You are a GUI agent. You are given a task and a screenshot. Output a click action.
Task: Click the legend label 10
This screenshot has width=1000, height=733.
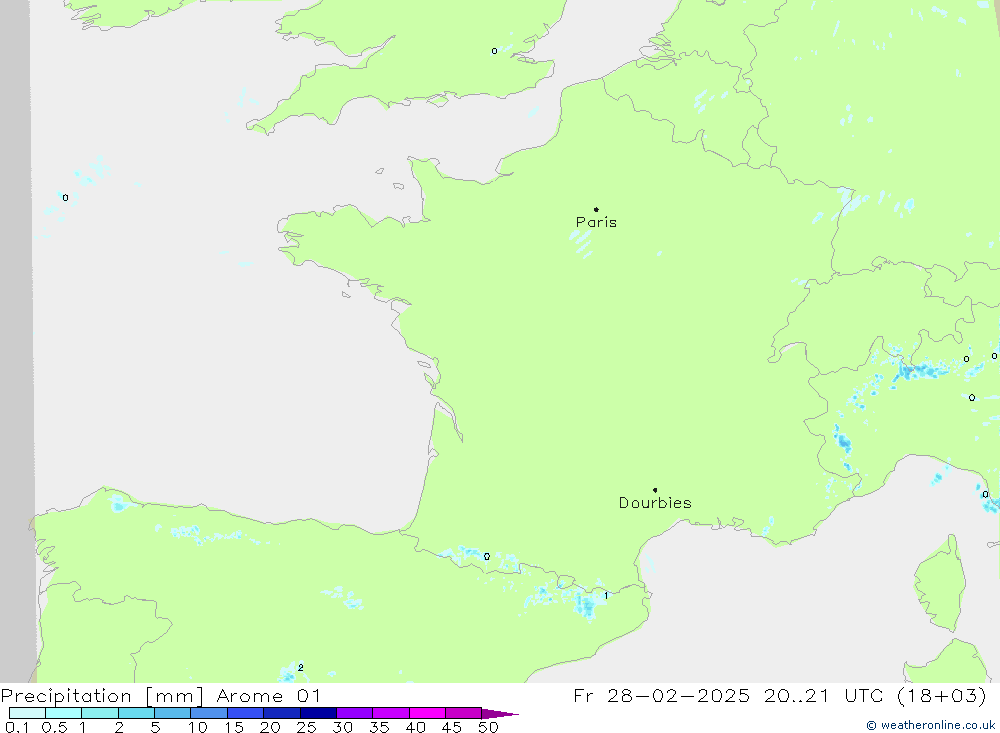198,727
